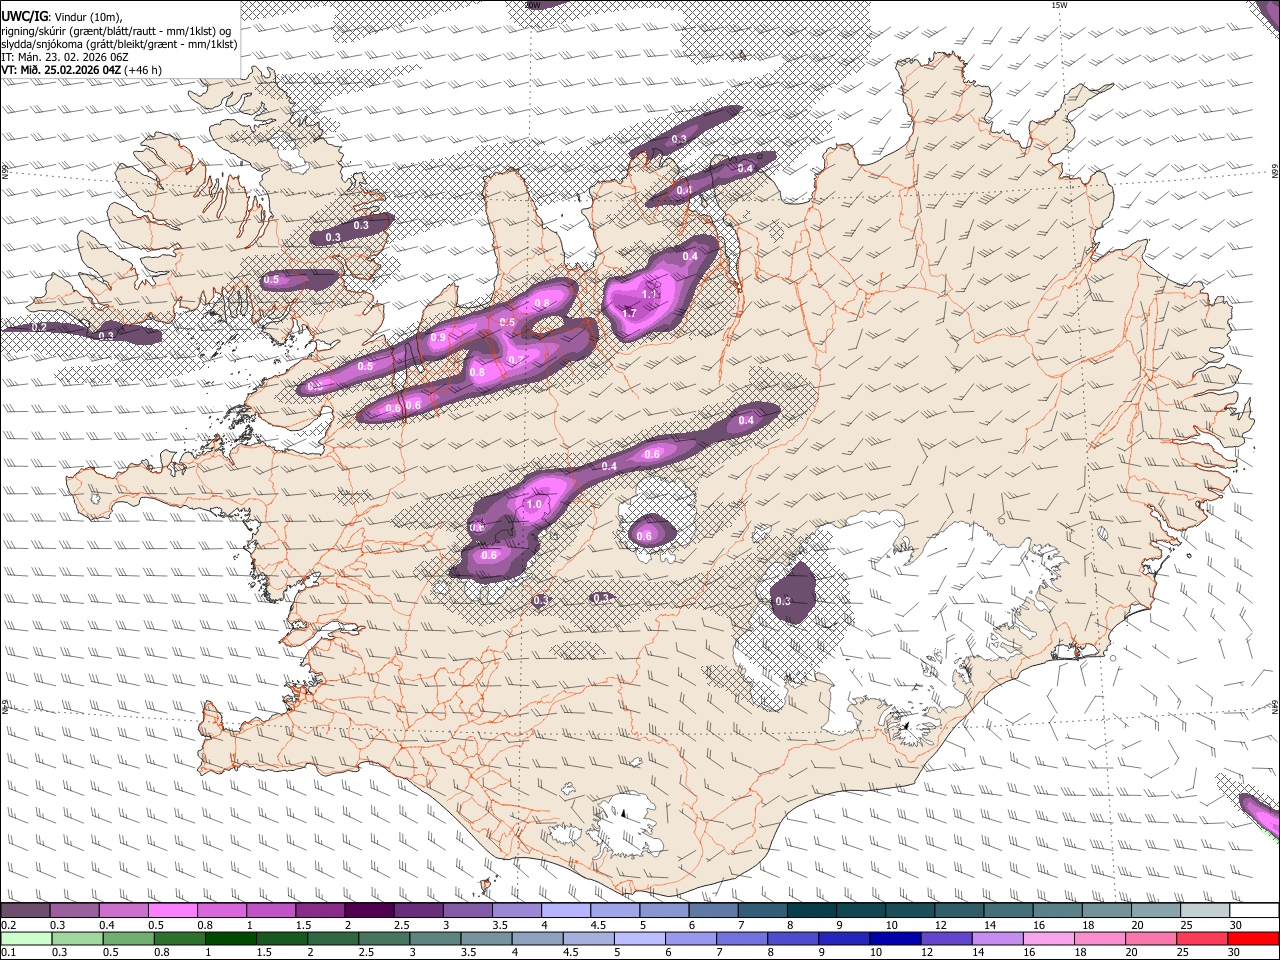Select the darkest purple swatch labeled 2 in upper legend

click(x=369, y=910)
